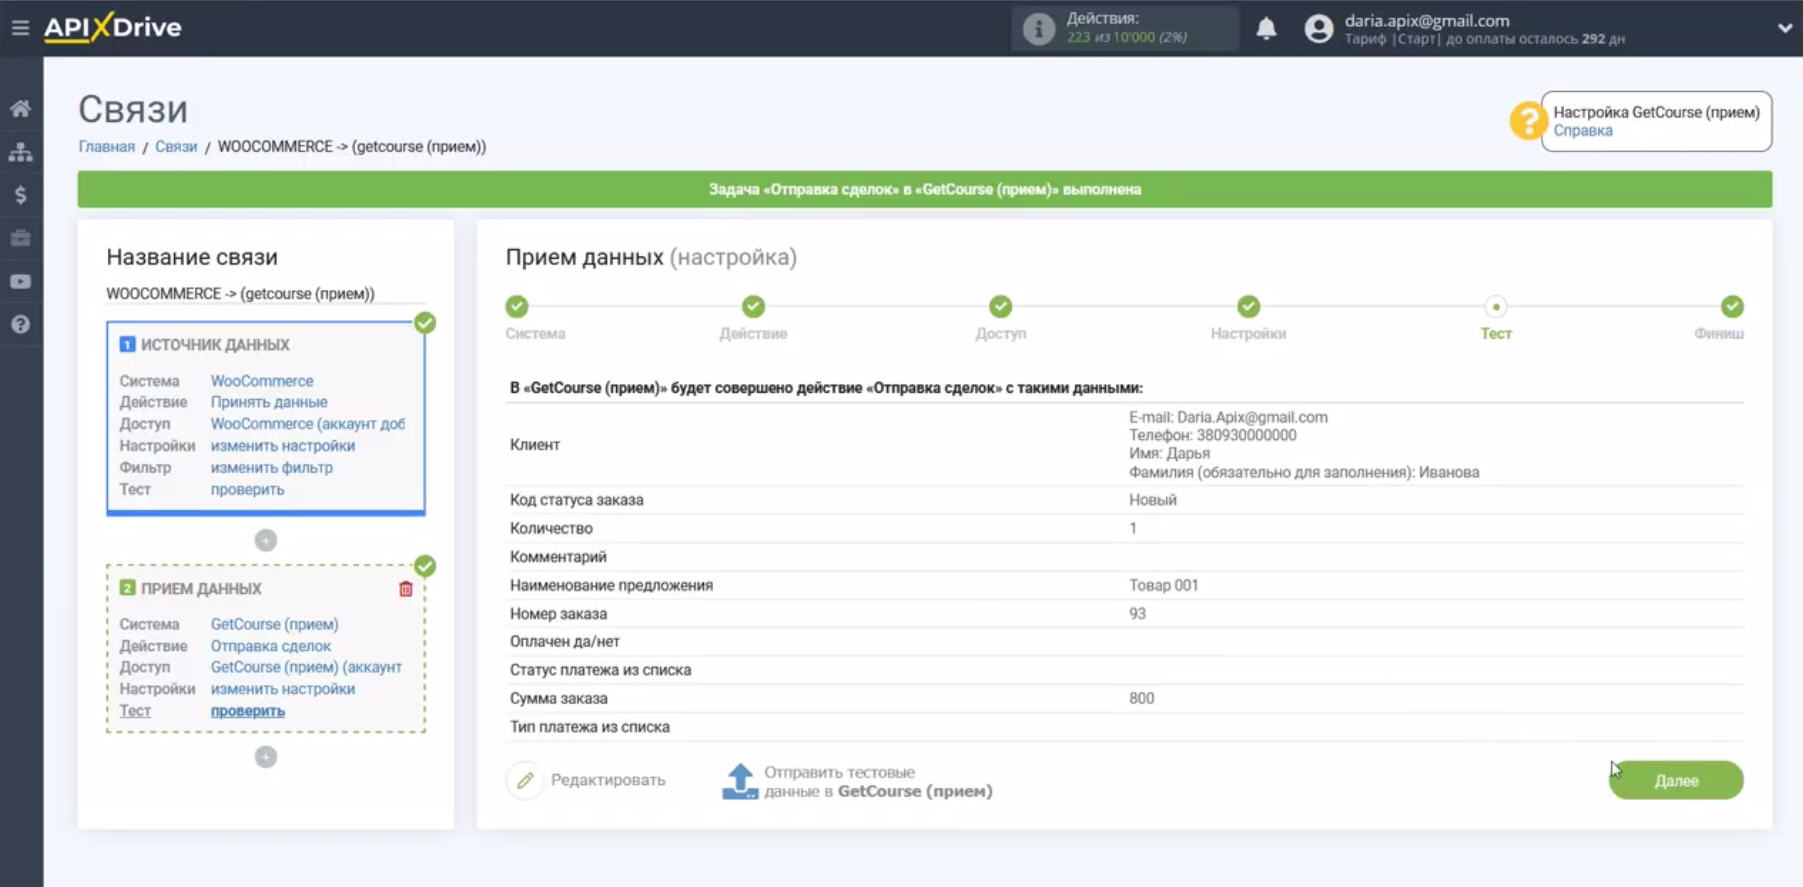Go to Связи breadcrumb

coord(176,147)
